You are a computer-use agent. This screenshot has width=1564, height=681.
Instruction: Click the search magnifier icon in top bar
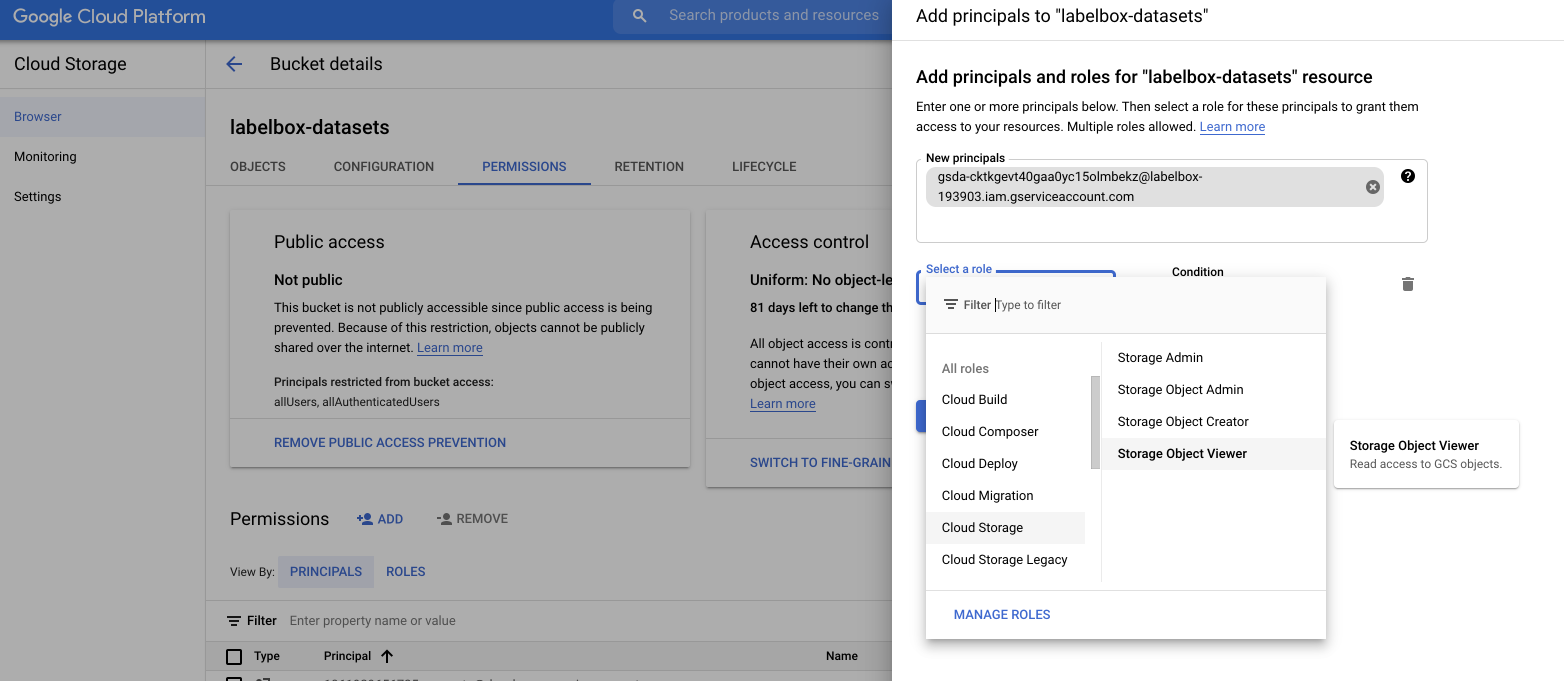click(x=640, y=16)
